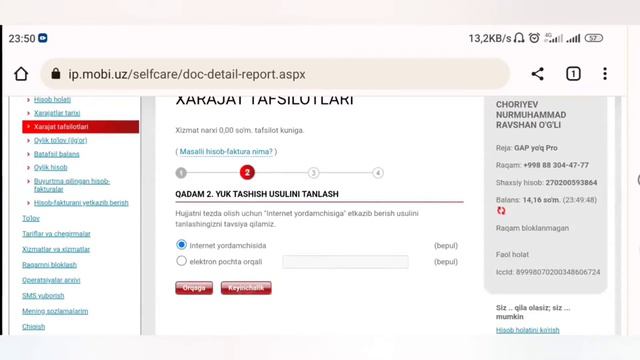Click step 4 circle
The width and height of the screenshot is (640, 360).
coord(378,173)
